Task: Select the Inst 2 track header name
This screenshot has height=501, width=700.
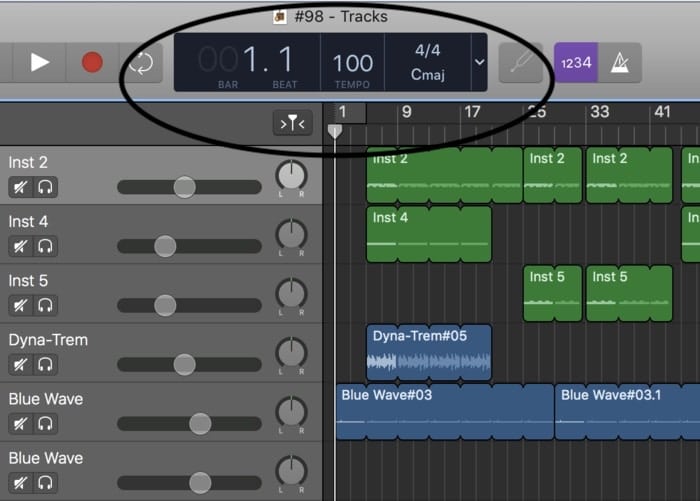Action: pyautogui.click(x=28, y=162)
